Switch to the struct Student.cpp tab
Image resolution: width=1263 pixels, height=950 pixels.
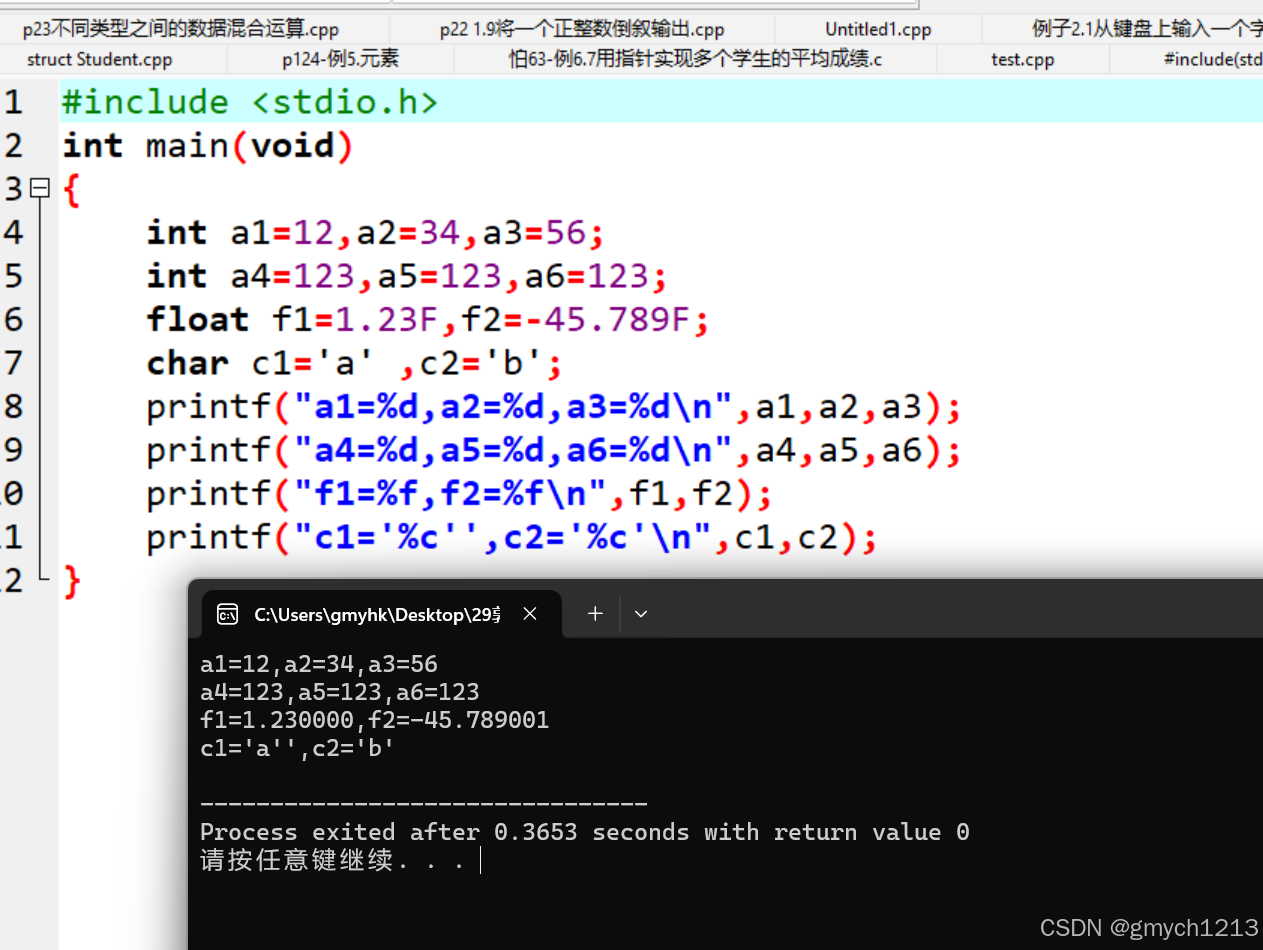(x=100, y=59)
